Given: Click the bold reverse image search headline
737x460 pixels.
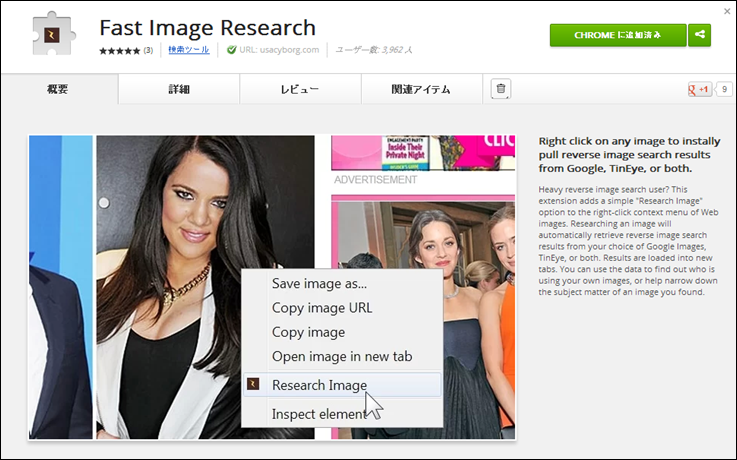Looking at the screenshot, I should pyautogui.click(x=629, y=155).
